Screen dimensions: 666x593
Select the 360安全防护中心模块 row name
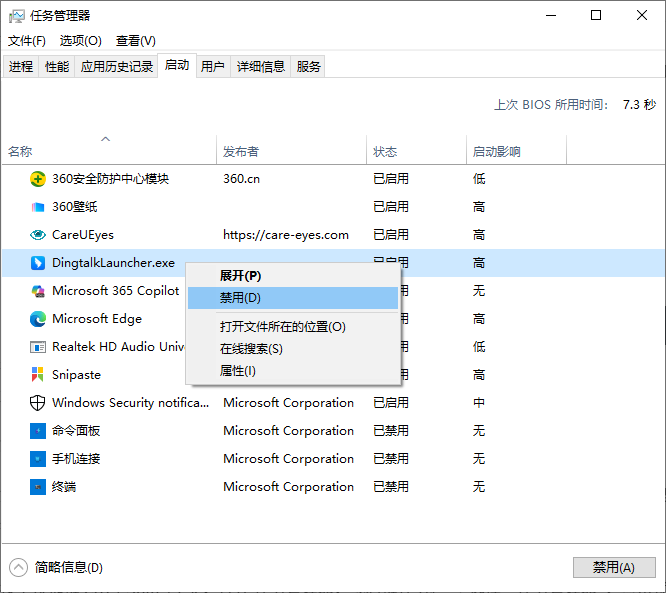click(110, 179)
